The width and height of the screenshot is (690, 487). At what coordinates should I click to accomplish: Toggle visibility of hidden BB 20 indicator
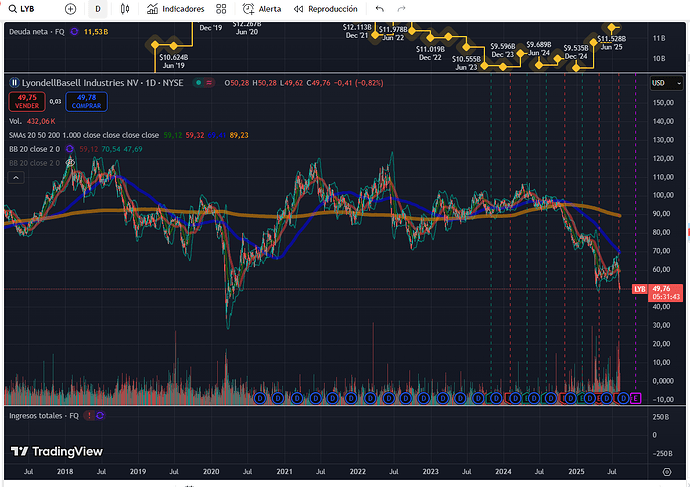click(x=70, y=163)
